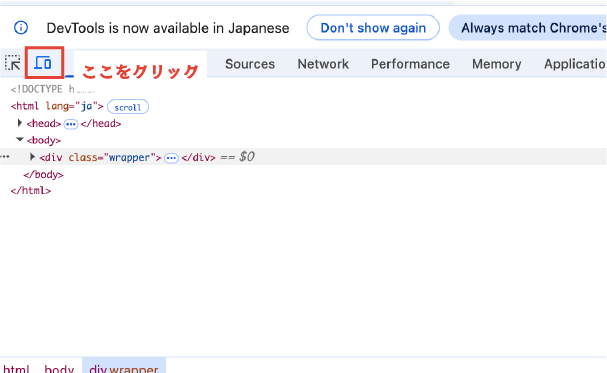The image size is (607, 373).
Task: Click the ellipsis badge inside div wrapper
Action: tap(171, 158)
